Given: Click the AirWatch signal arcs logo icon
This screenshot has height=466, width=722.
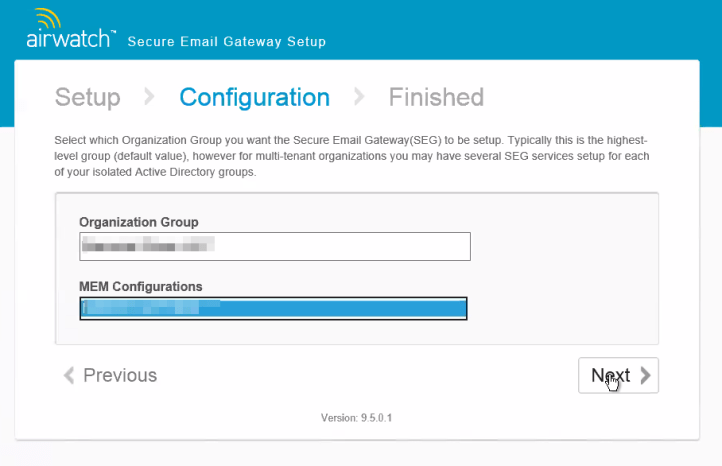Looking at the screenshot, I should tap(45, 19).
